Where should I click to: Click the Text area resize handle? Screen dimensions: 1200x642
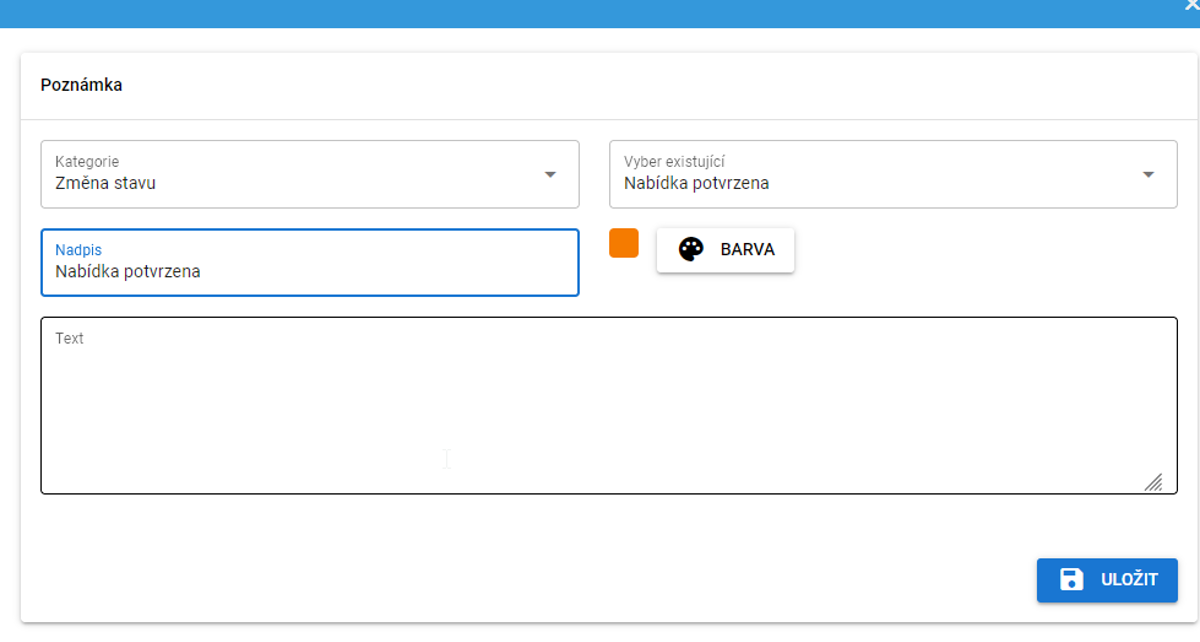point(1153,482)
